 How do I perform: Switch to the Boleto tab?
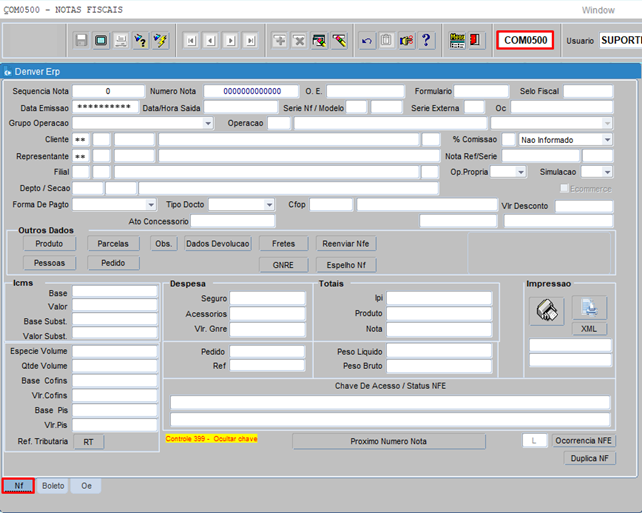(x=53, y=486)
